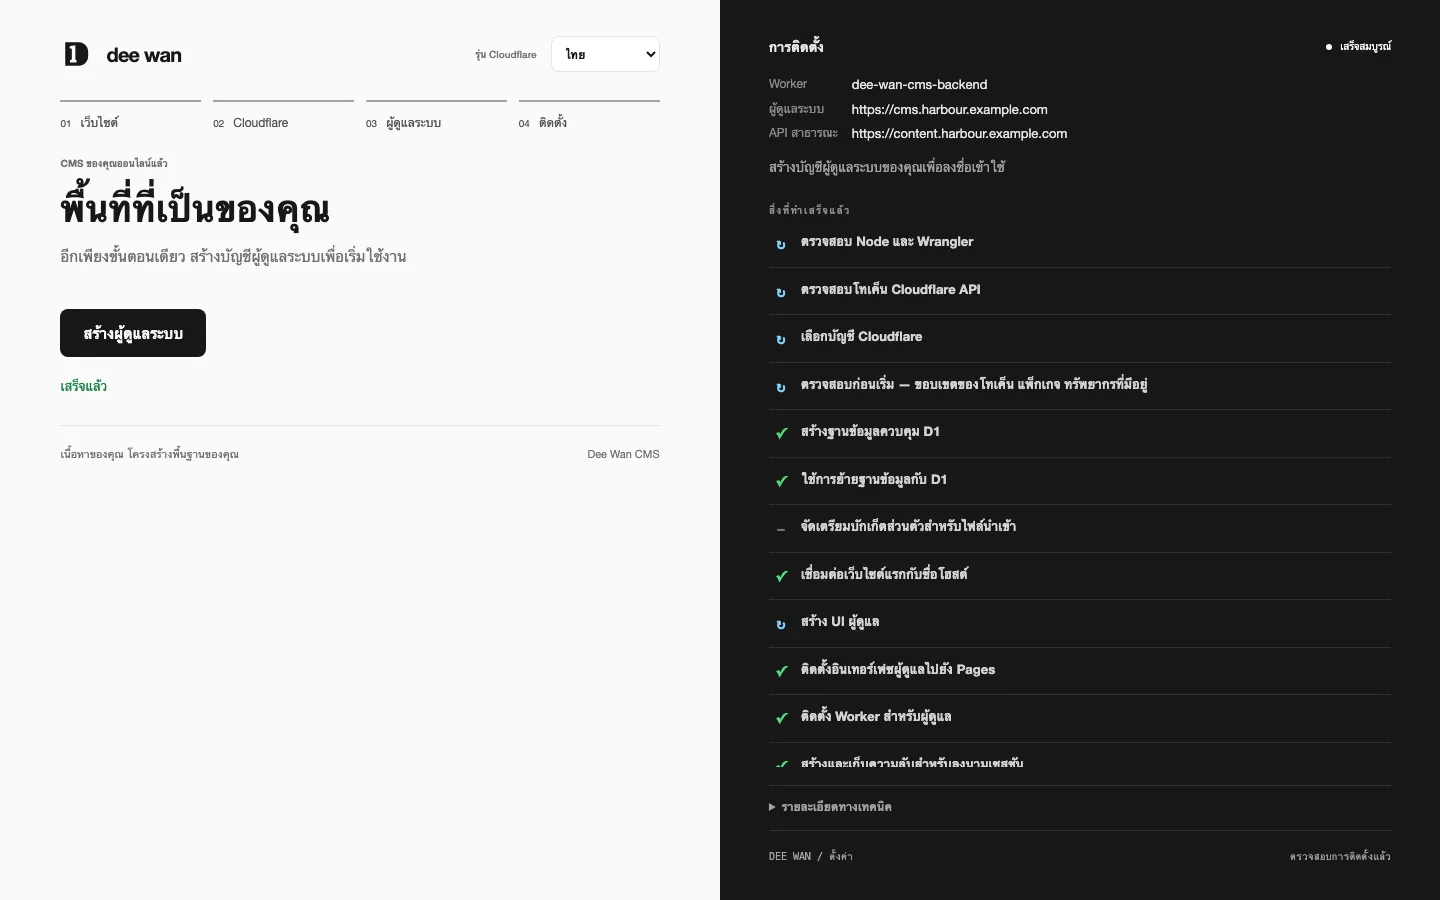Screen dimensions: 1440x900
Task: Click the green checkmark beside "ติดตั้งอินเทอร์เฟซผู้ดูแลไปยัง Pages"
Action: pyautogui.click(x=782, y=671)
